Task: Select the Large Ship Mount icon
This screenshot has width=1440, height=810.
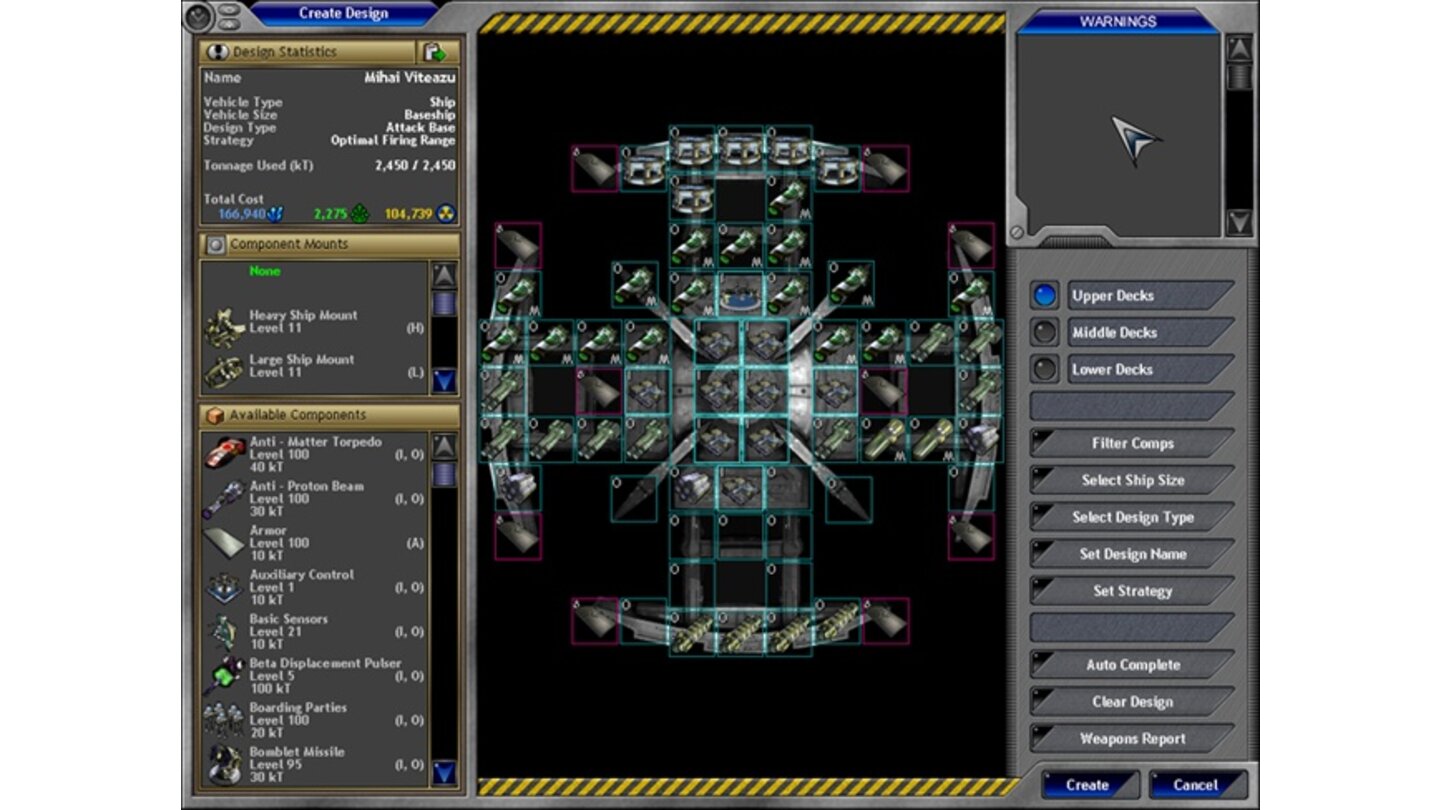Action: tap(224, 371)
